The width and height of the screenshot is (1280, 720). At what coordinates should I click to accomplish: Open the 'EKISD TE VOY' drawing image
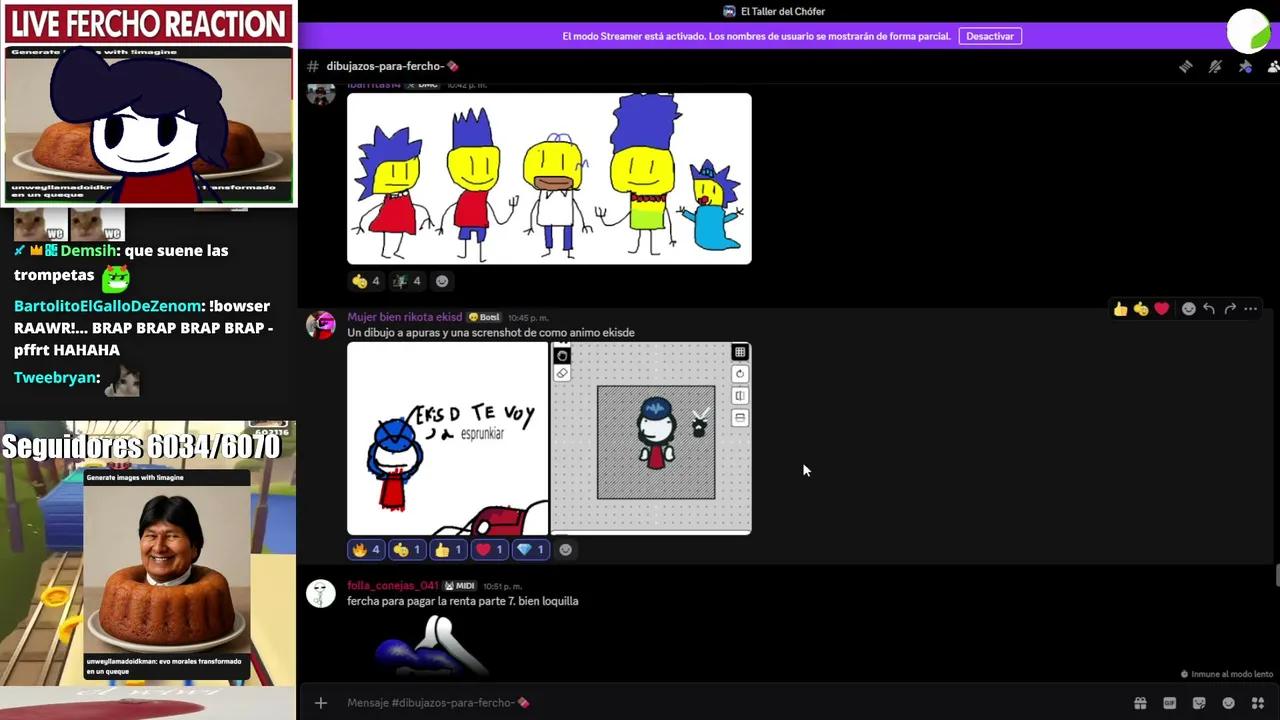[x=447, y=438]
